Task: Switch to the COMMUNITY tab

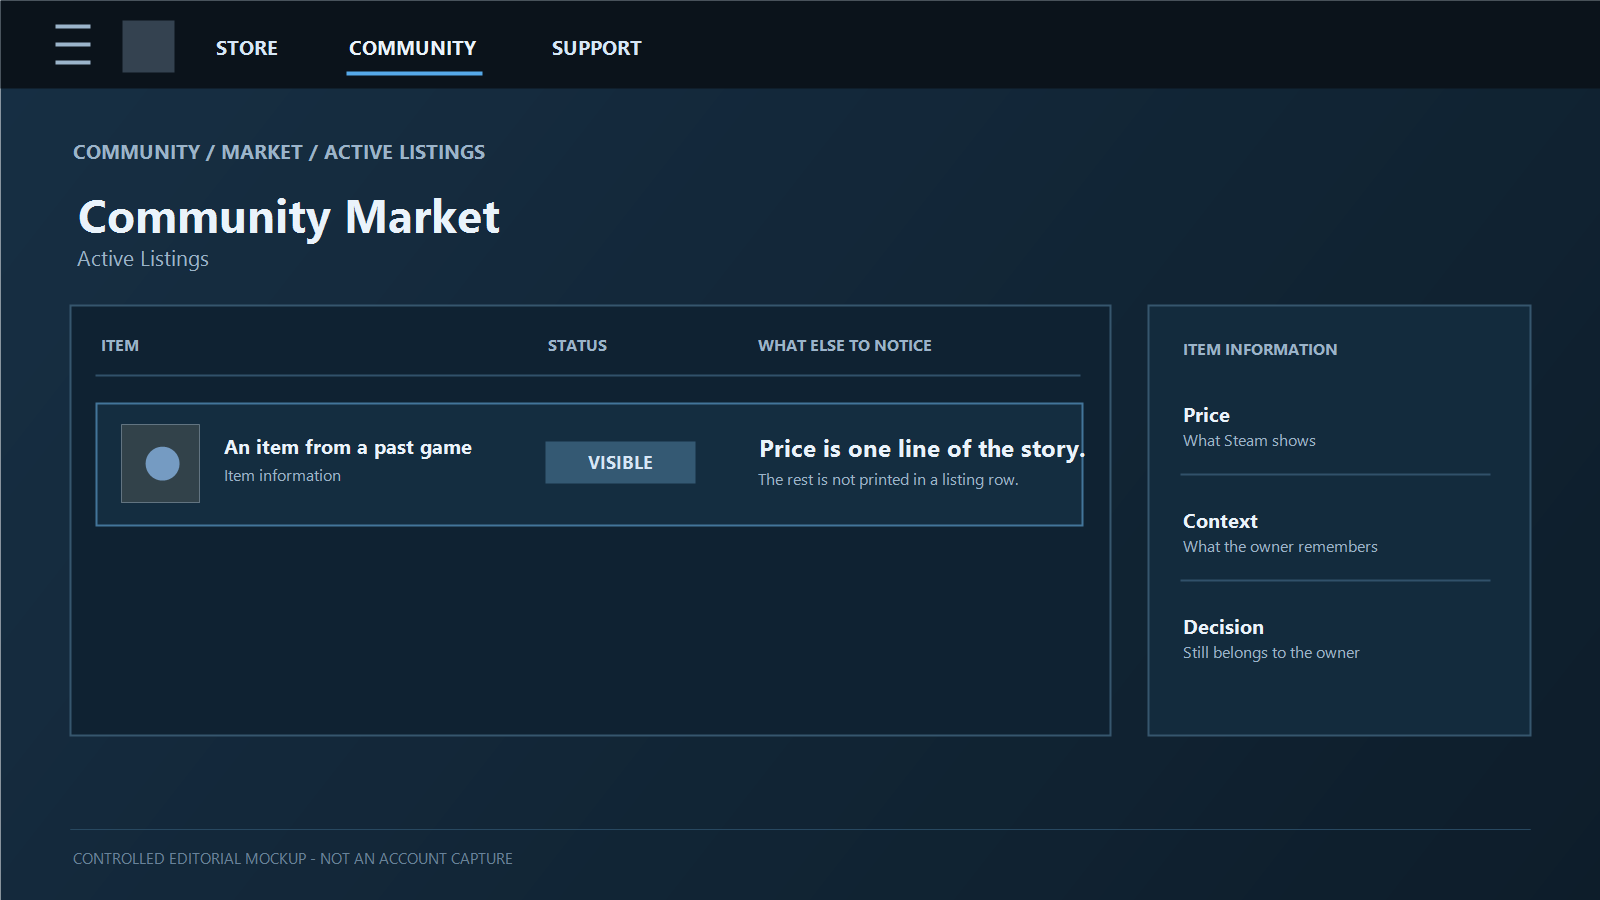Action: [413, 48]
